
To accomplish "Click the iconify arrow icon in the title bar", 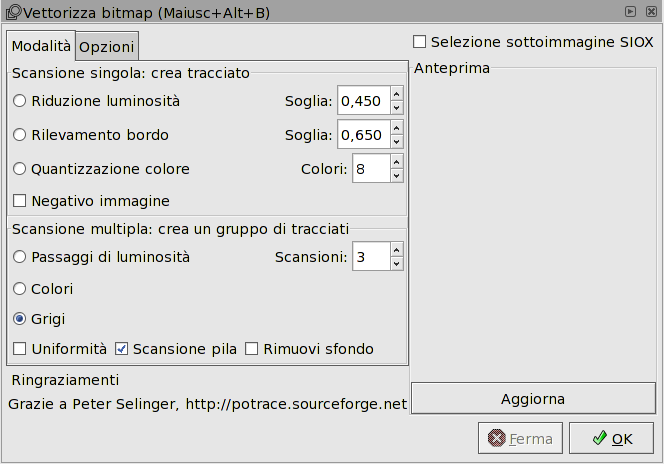I will click(631, 12).
